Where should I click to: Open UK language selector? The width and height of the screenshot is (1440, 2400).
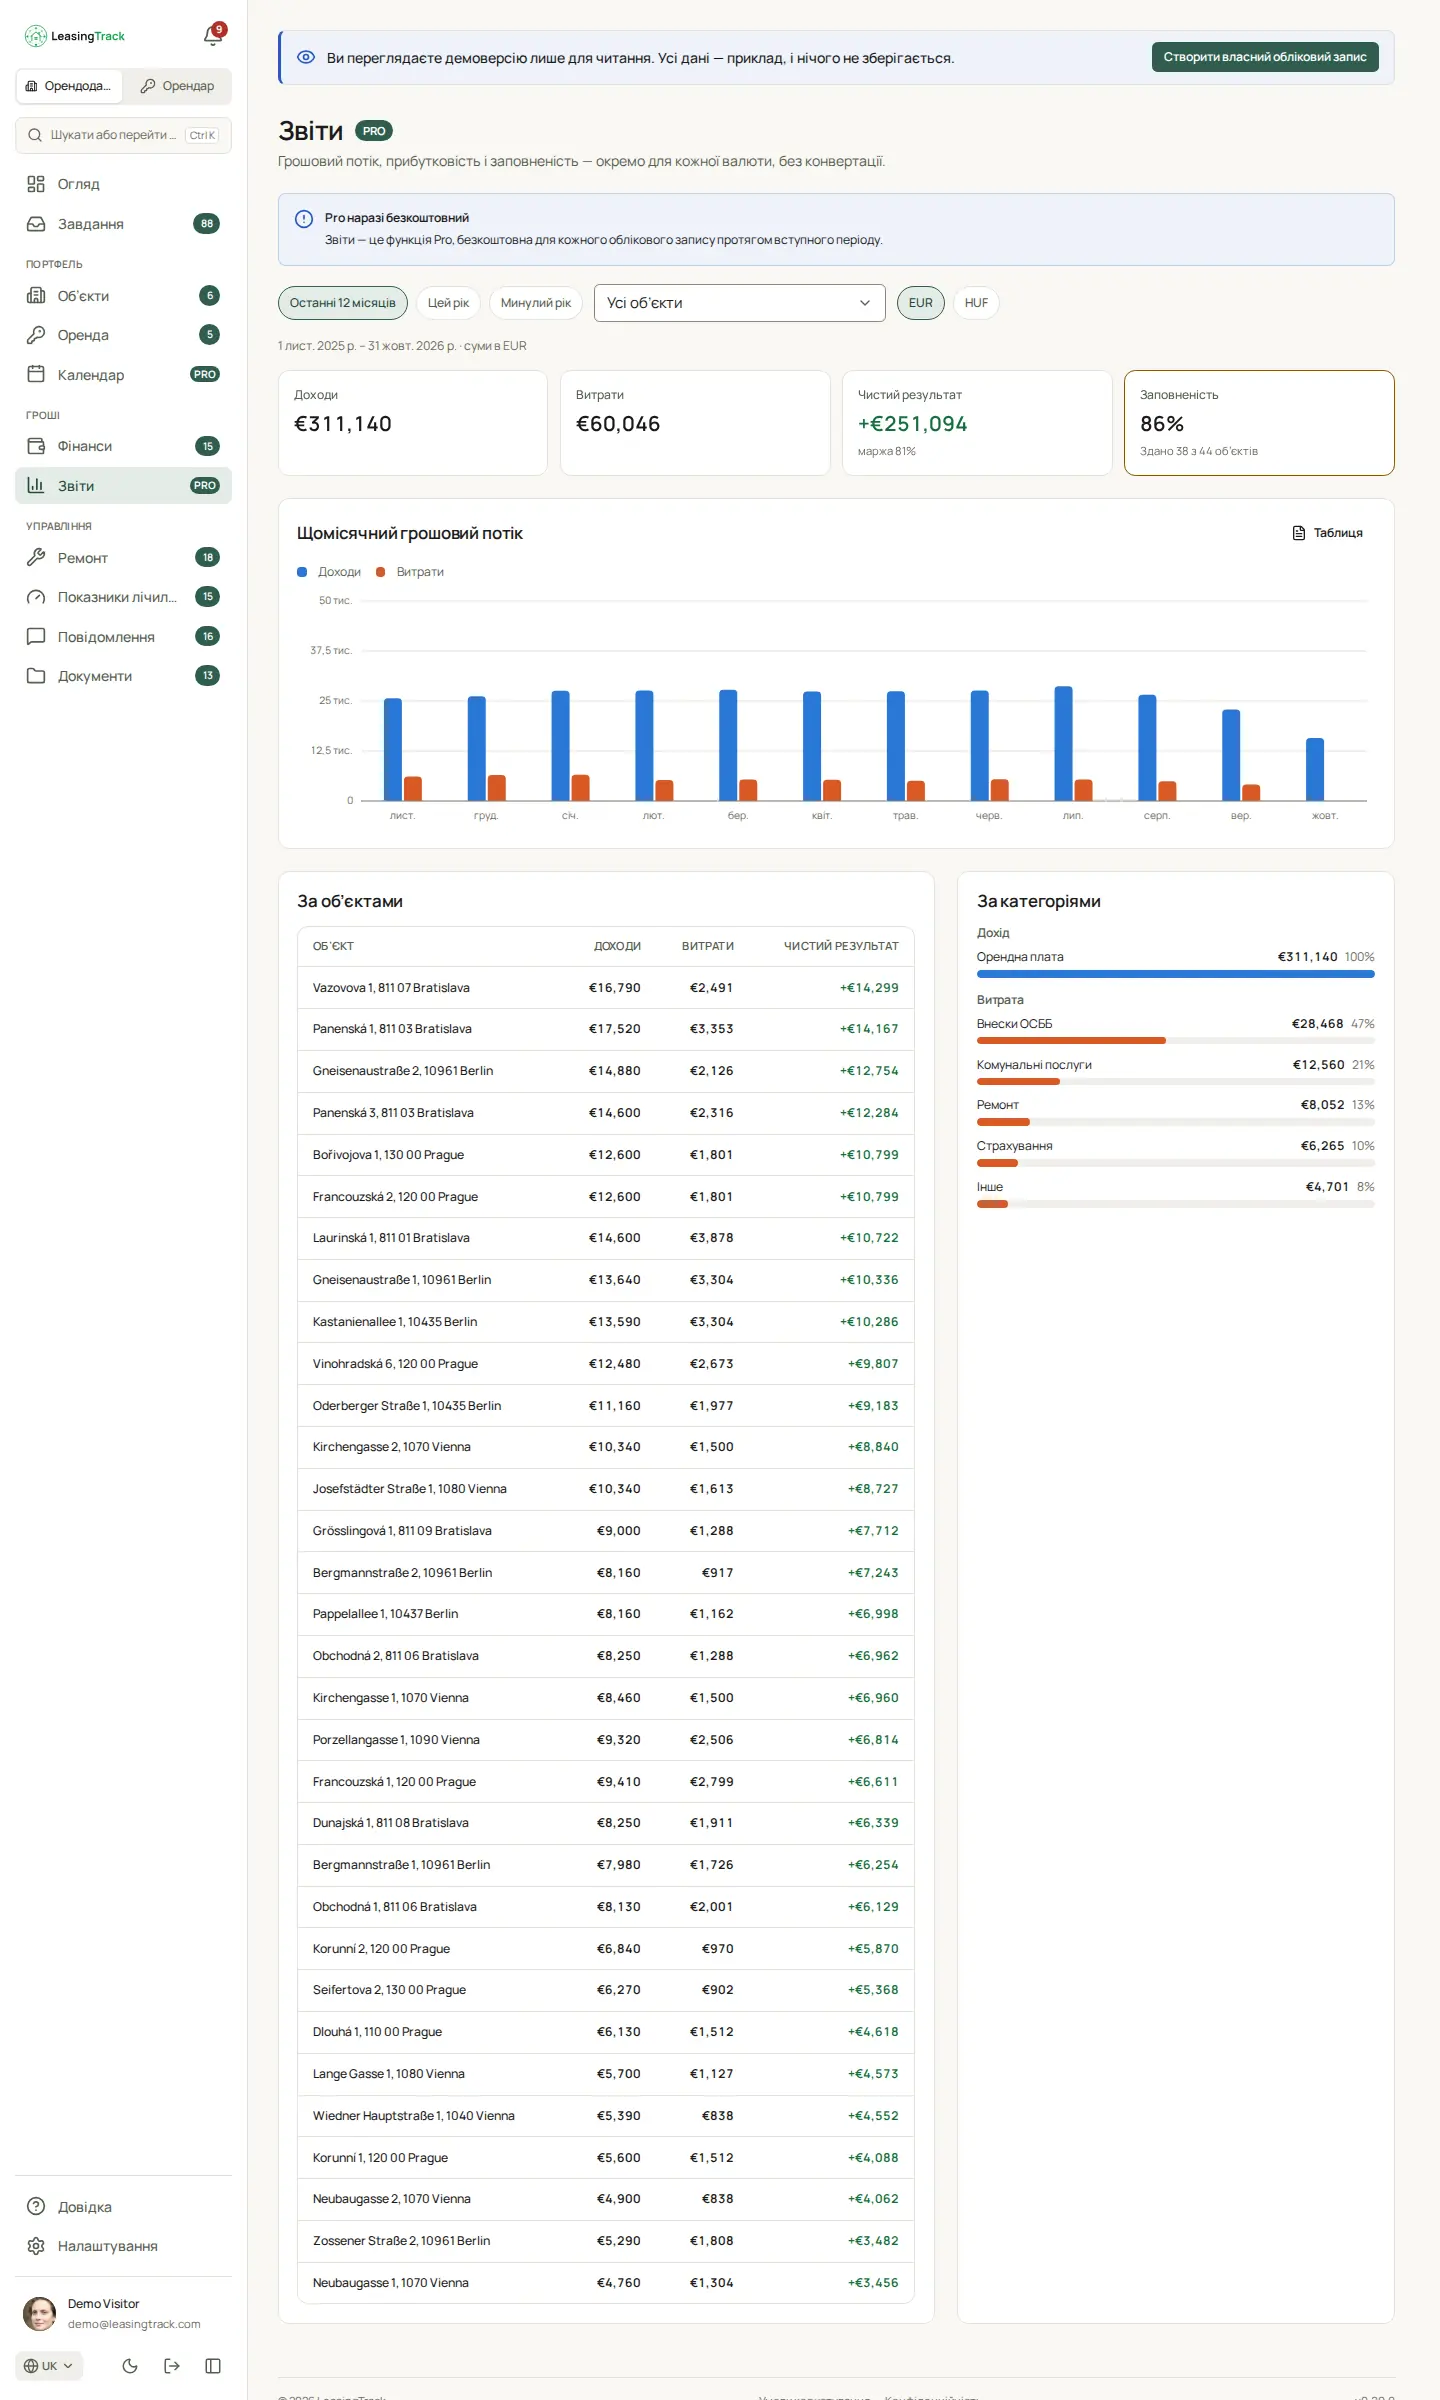(49, 2366)
